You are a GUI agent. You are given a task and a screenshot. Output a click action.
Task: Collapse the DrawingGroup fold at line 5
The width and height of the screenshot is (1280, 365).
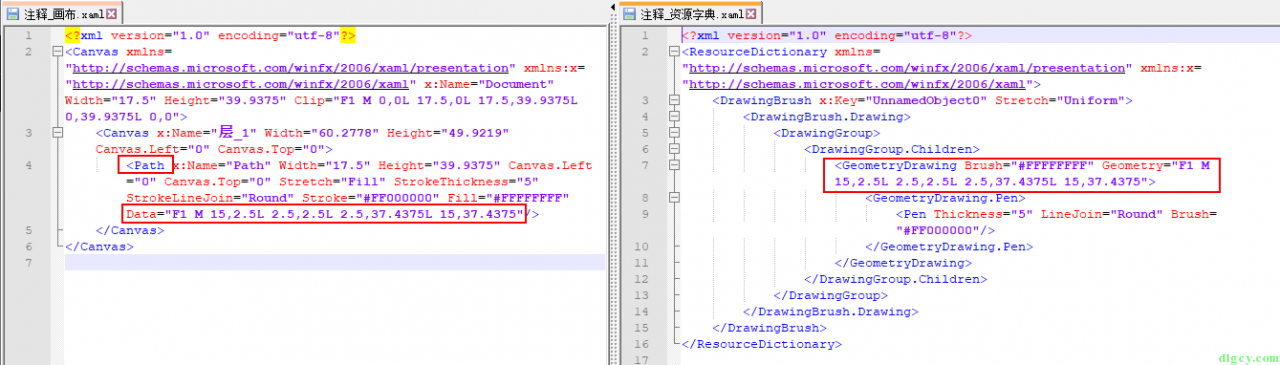tap(673, 132)
